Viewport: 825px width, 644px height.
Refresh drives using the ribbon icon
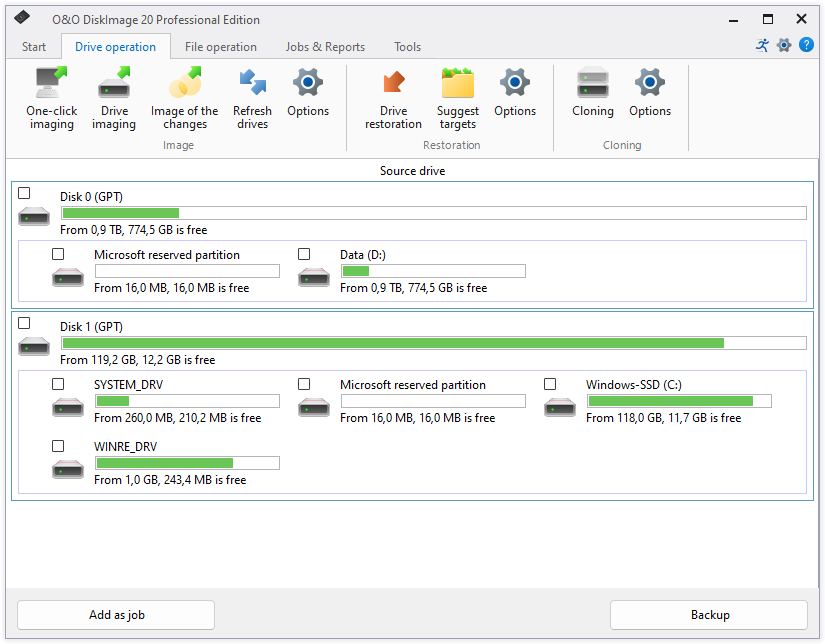click(252, 83)
